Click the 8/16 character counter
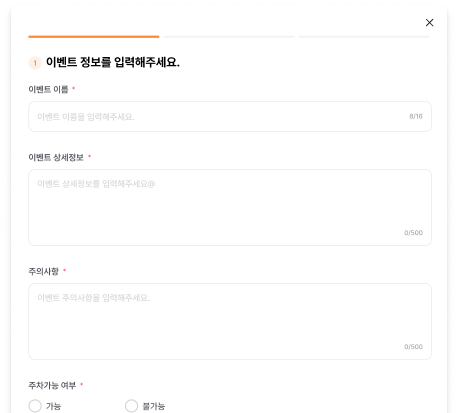The width and height of the screenshot is (458, 413). pyautogui.click(x=416, y=116)
